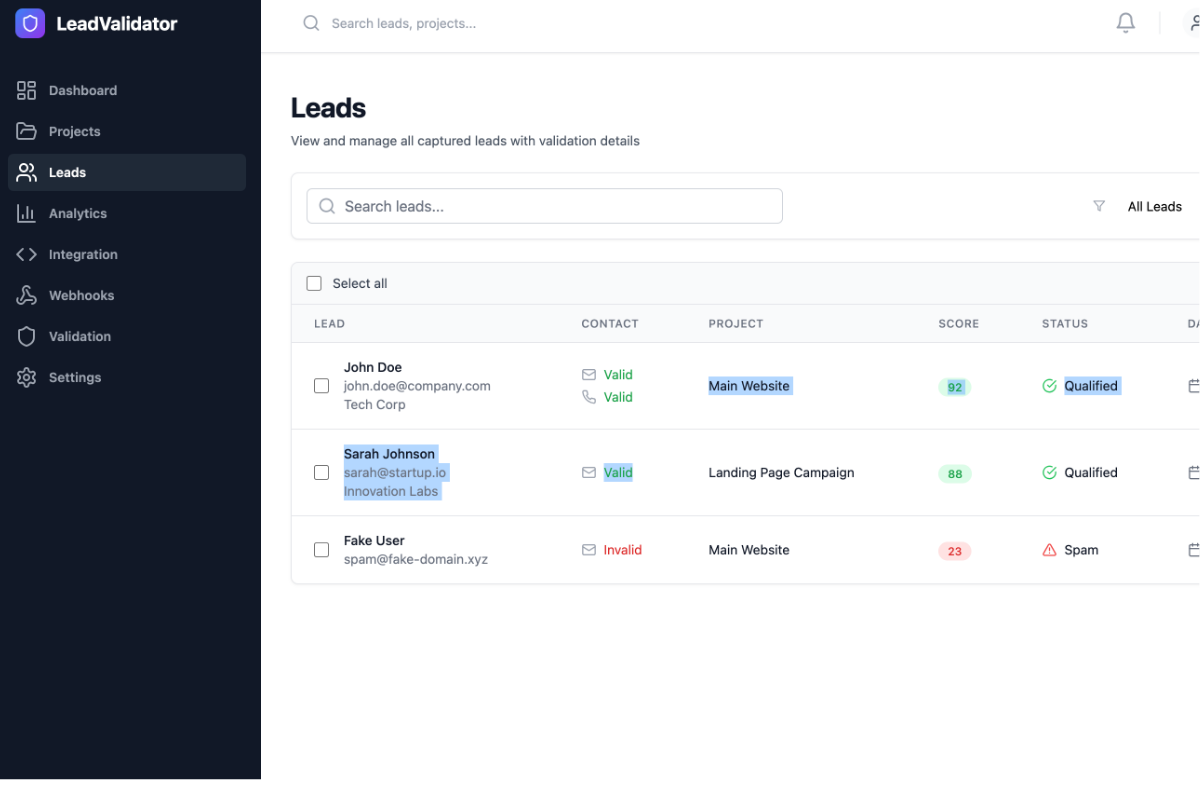Click the Qualified status on Sarah Johnson

[1090, 472]
